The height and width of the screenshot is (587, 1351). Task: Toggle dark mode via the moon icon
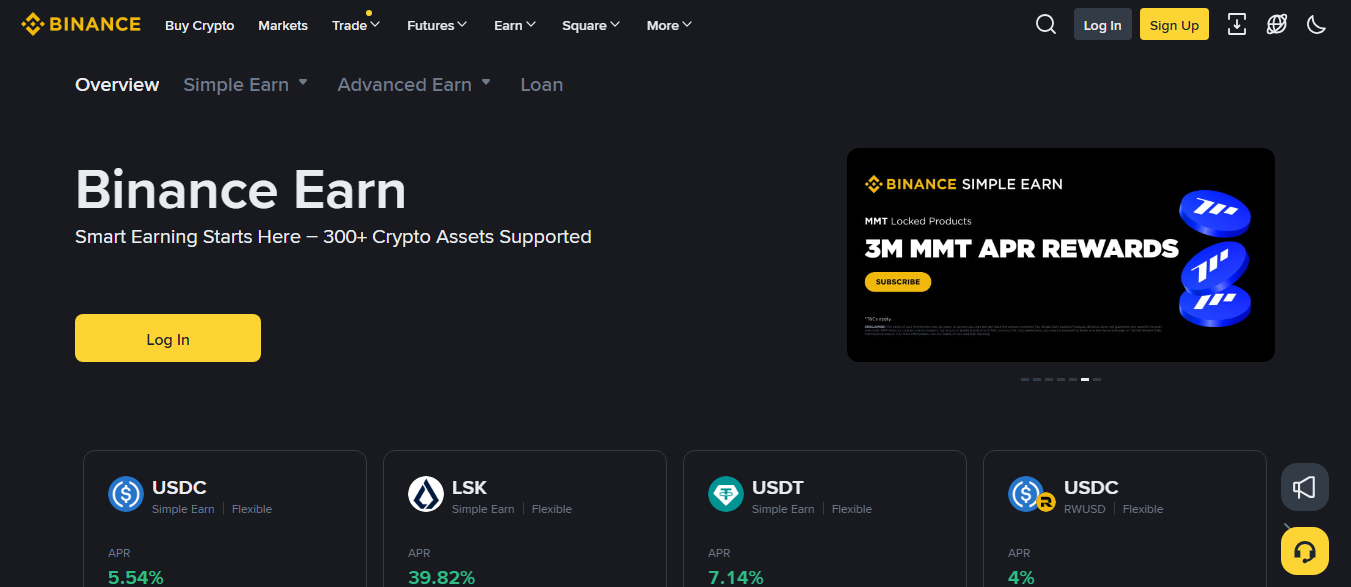pos(1317,25)
